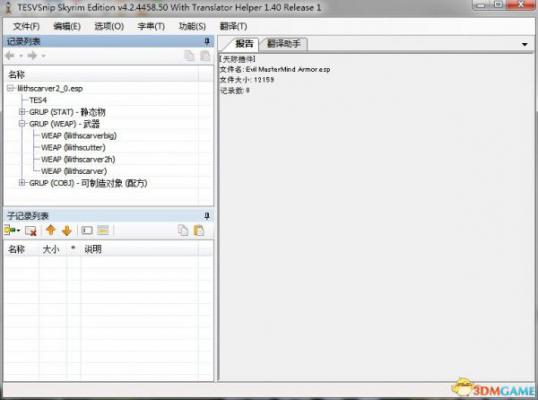Expand GRUP (COBJ) 可制造对象 node
This screenshot has width=538, height=400.
click(22, 183)
